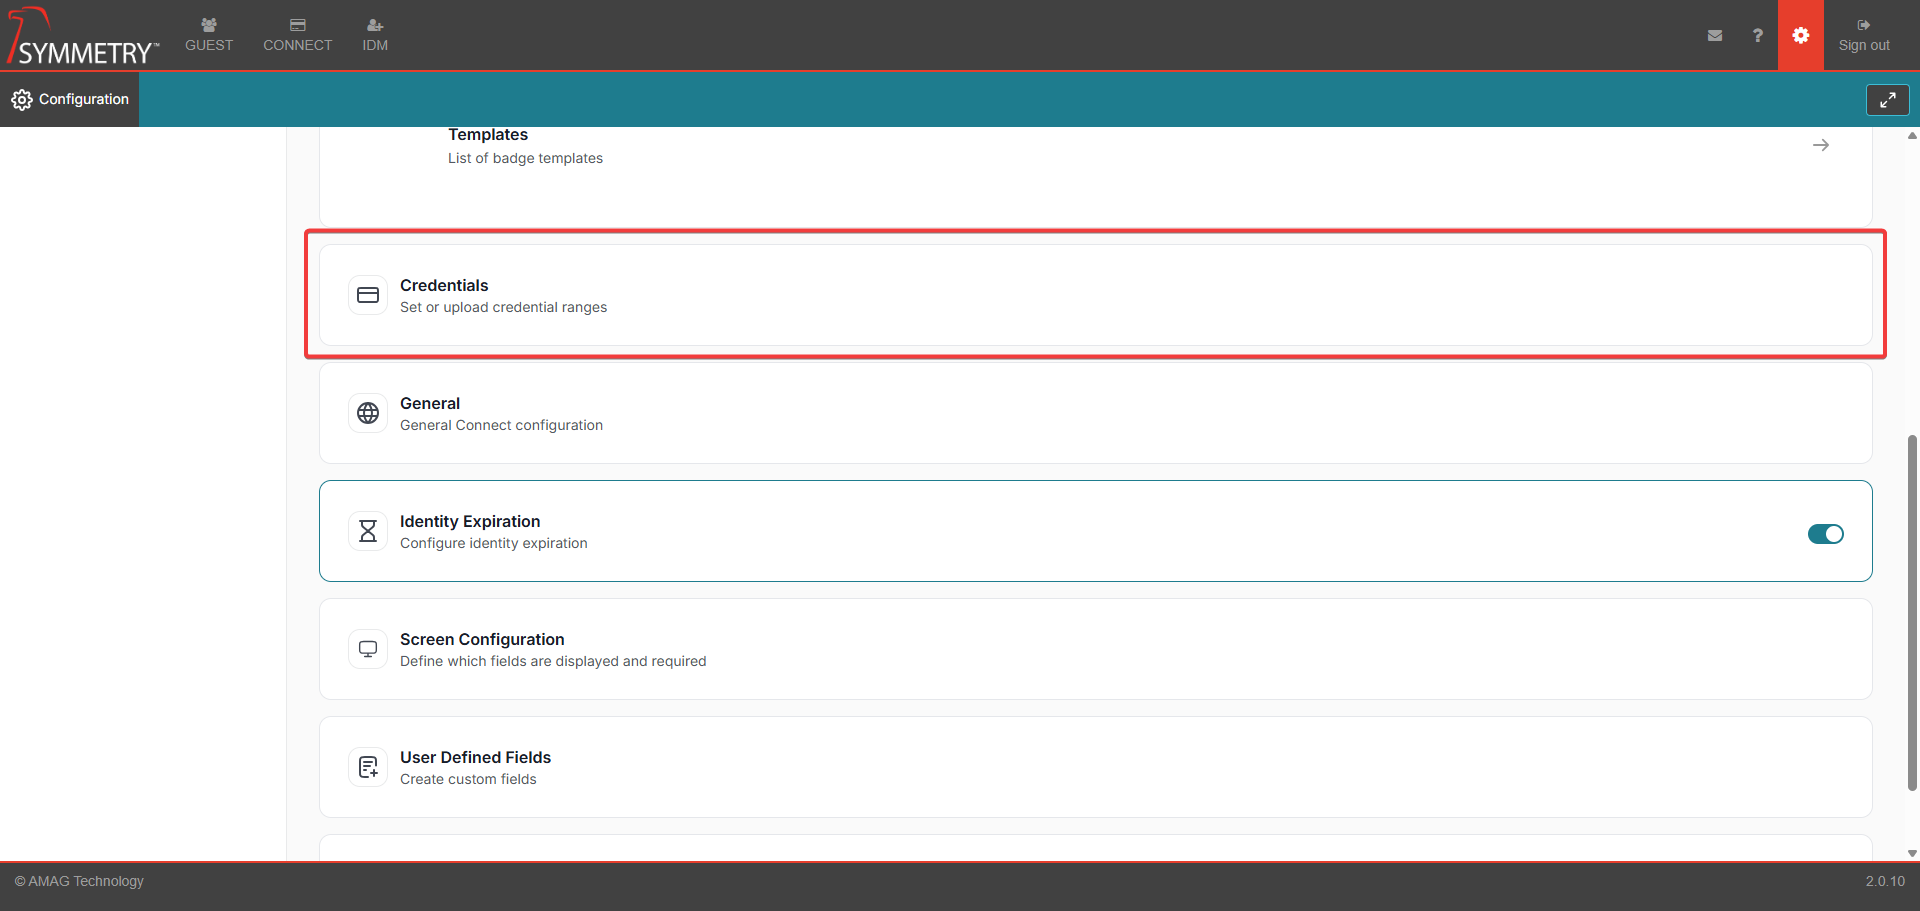This screenshot has height=911, width=1920.
Task: Click Sign out
Action: (1863, 35)
